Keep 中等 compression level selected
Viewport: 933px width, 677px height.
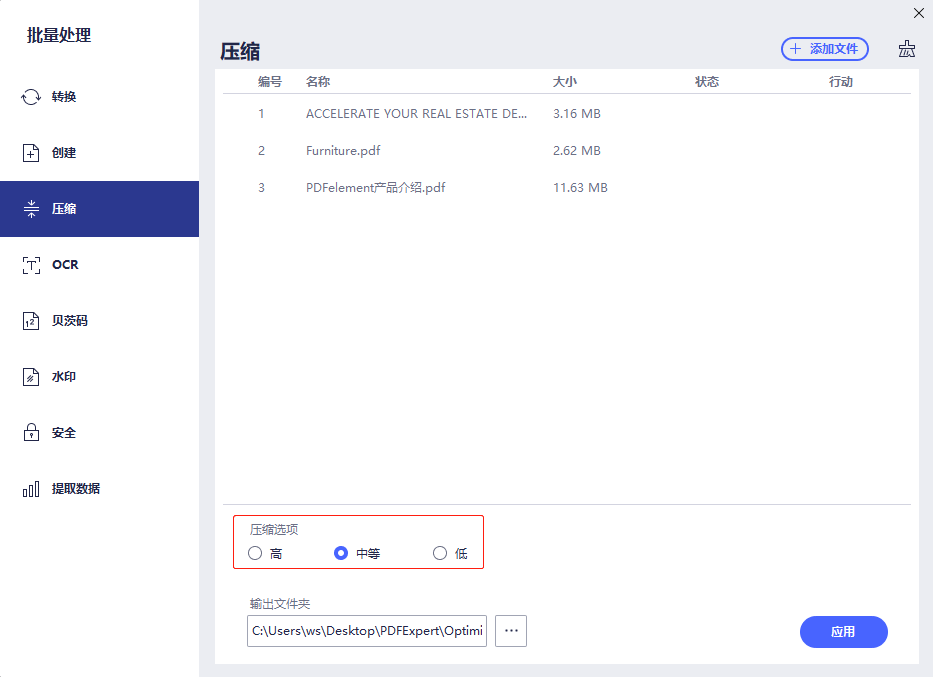tap(342, 552)
